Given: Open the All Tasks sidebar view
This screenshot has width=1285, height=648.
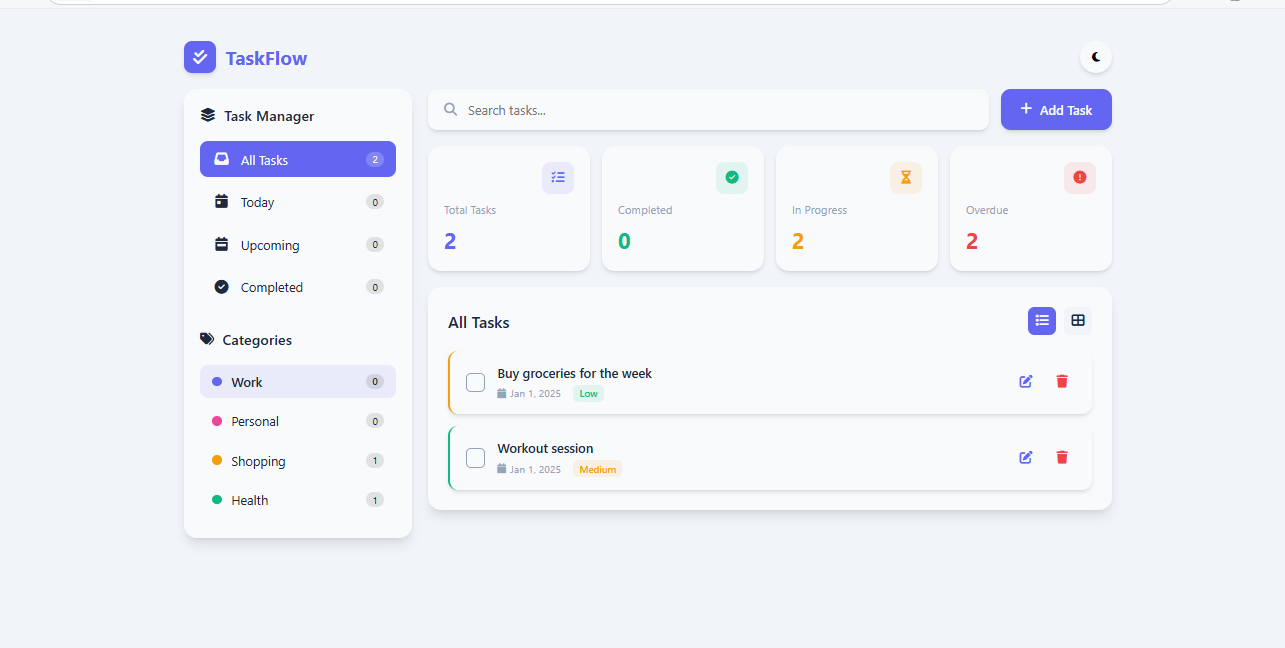Looking at the screenshot, I should (298, 159).
